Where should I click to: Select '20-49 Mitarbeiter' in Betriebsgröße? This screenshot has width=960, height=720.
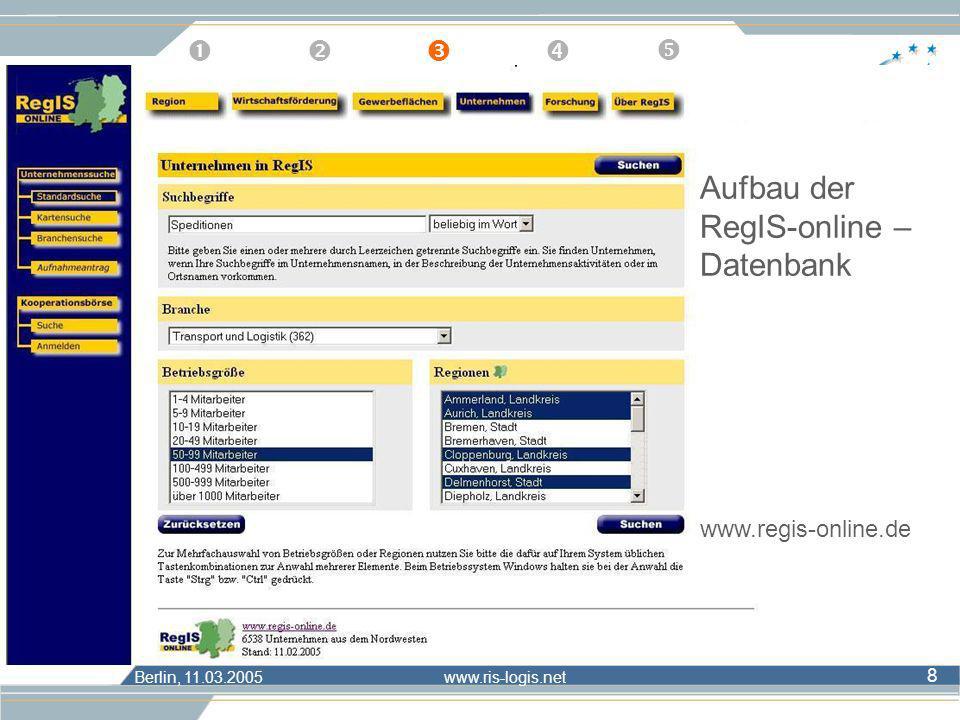point(271,441)
